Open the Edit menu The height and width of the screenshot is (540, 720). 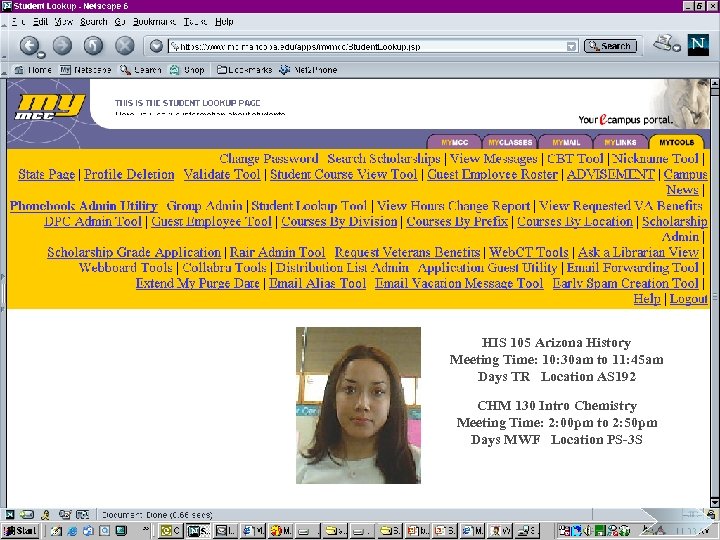(40, 22)
